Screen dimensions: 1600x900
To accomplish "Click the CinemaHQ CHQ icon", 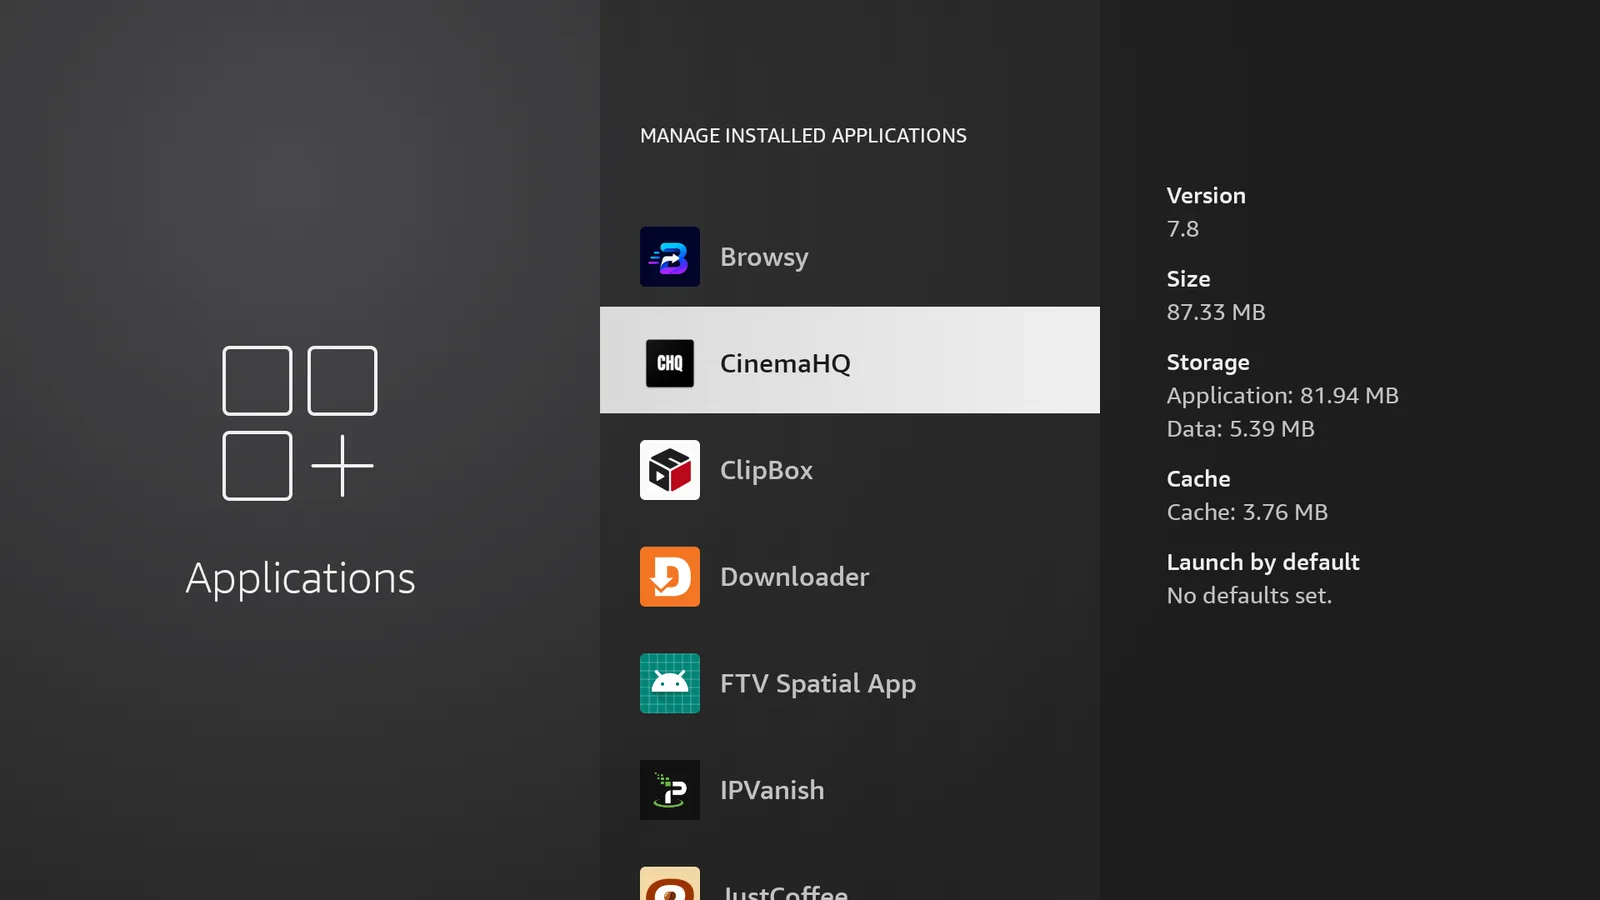I will click(670, 363).
